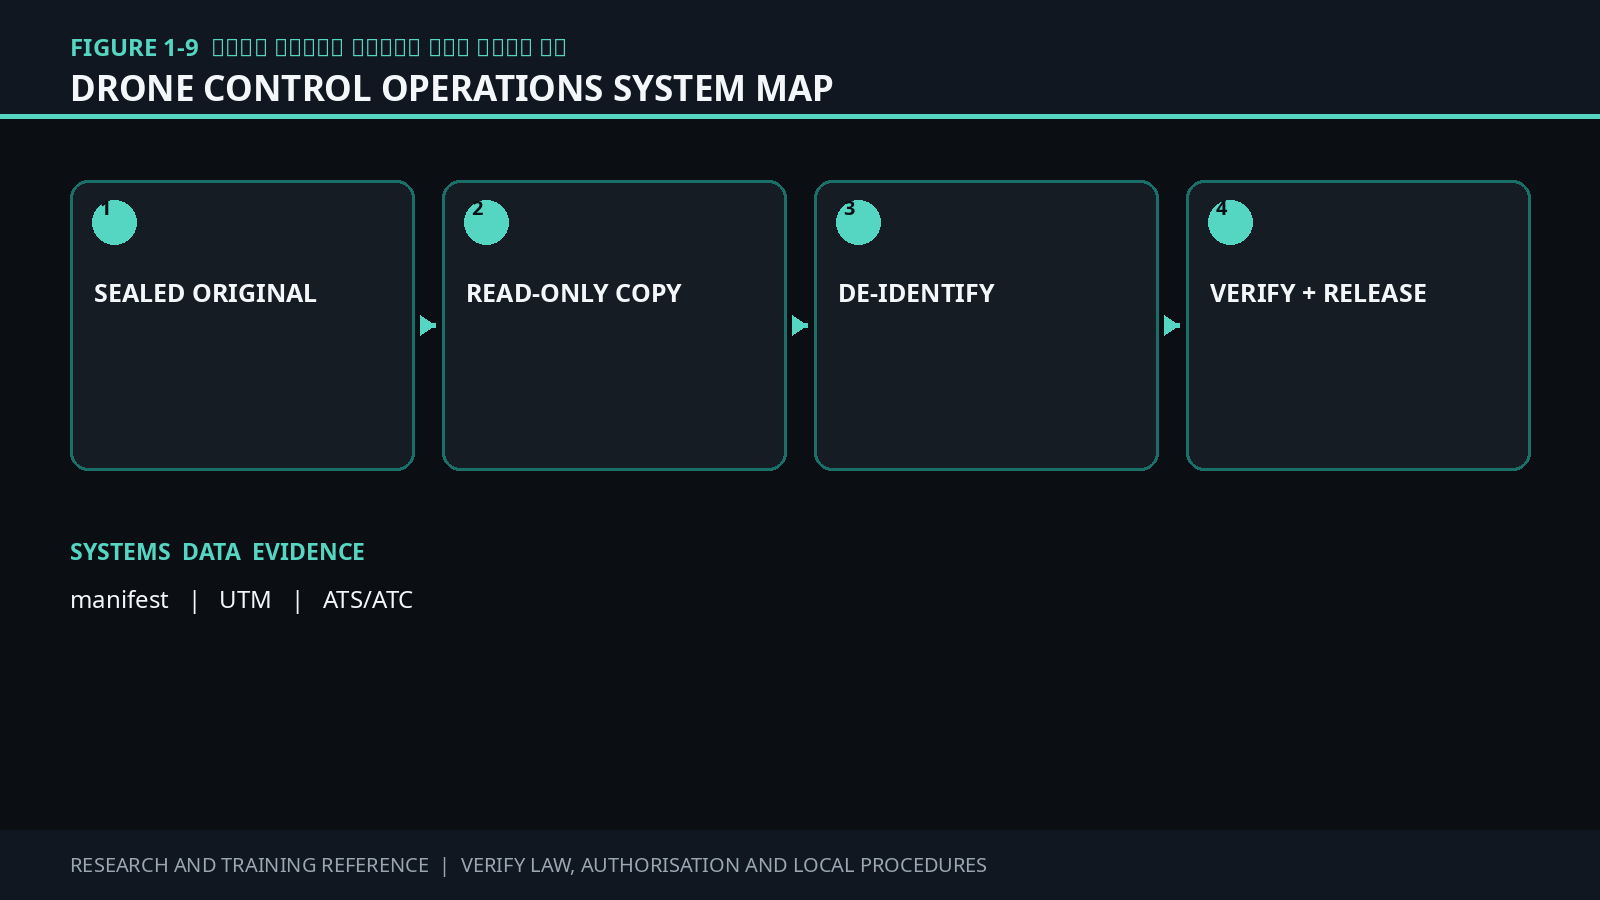Select the SEALED ORIGINAL card title

click(205, 293)
